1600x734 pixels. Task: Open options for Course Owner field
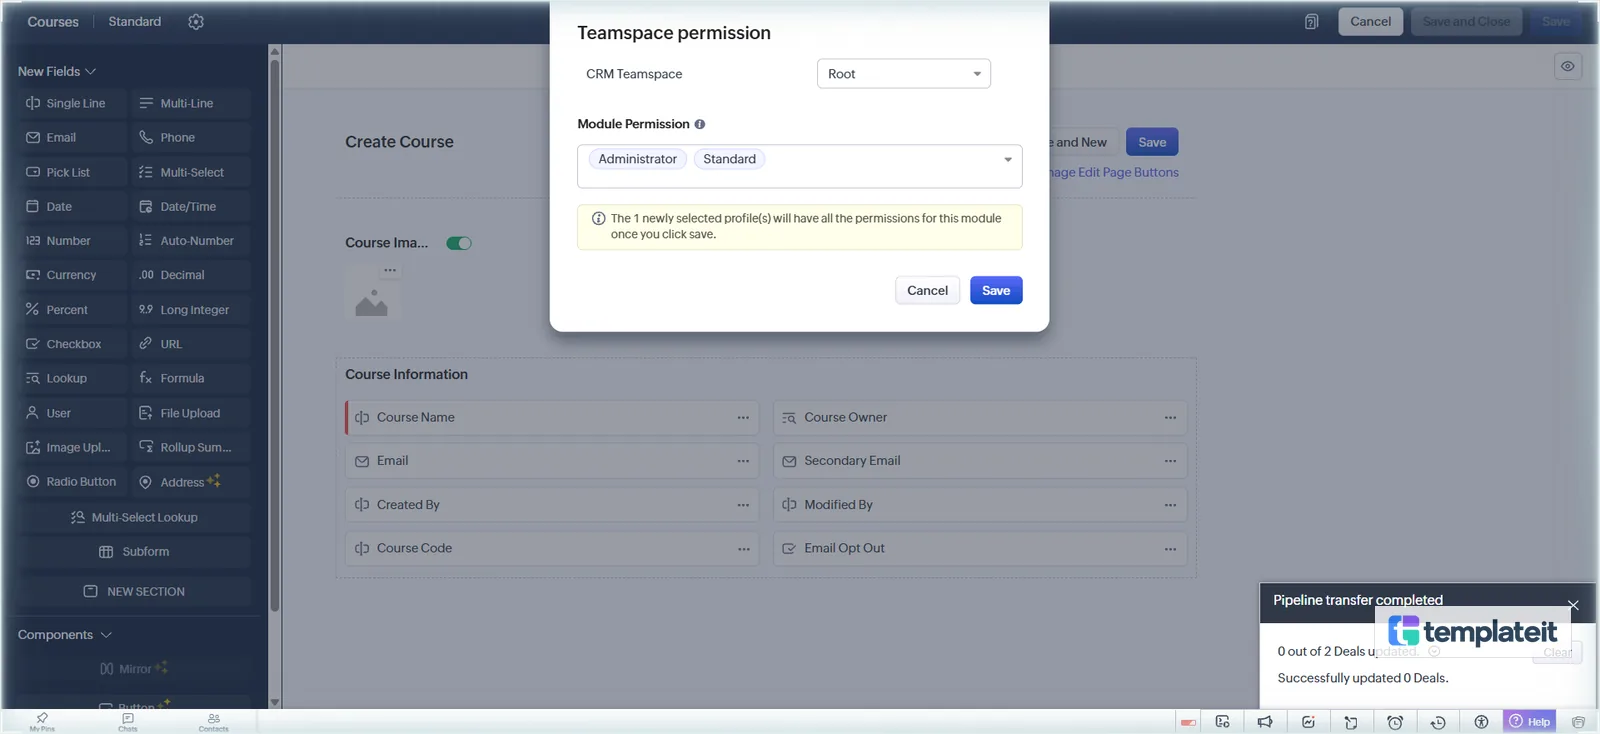coord(1170,418)
